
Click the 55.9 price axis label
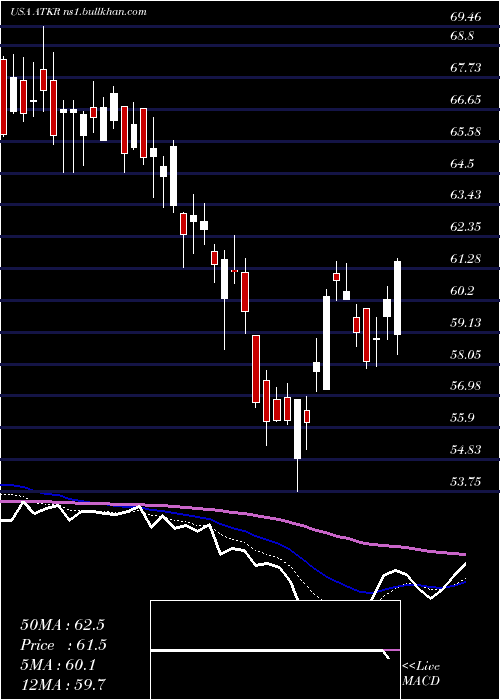(462, 418)
